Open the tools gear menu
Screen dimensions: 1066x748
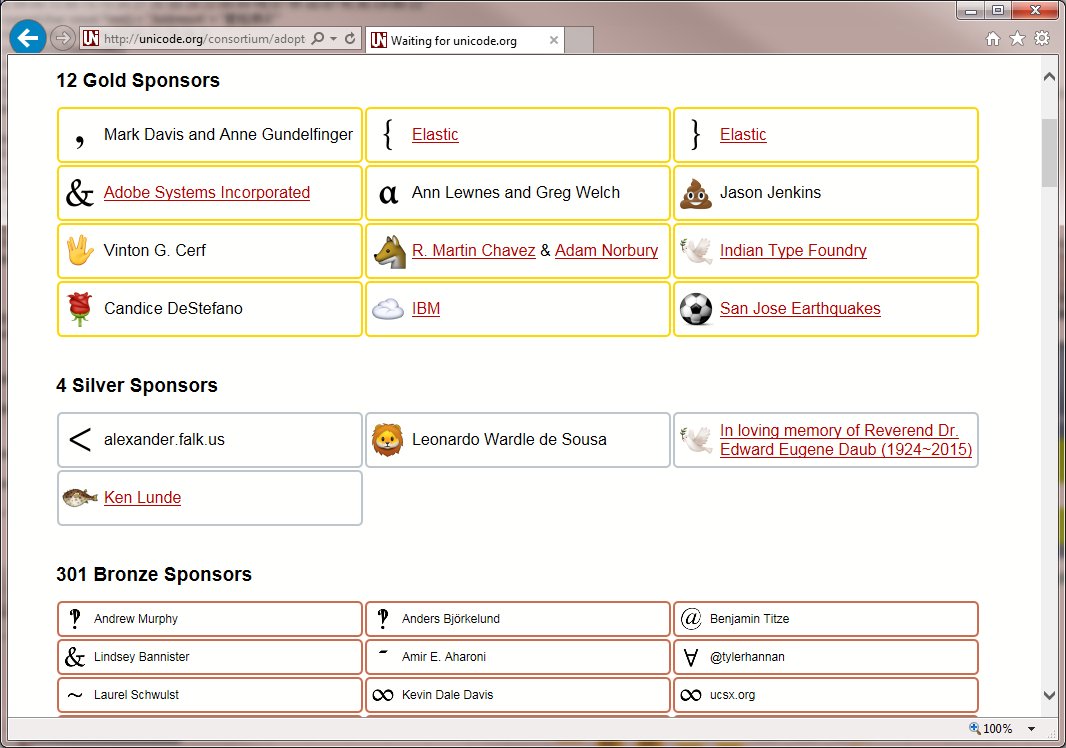pyautogui.click(x=1042, y=39)
